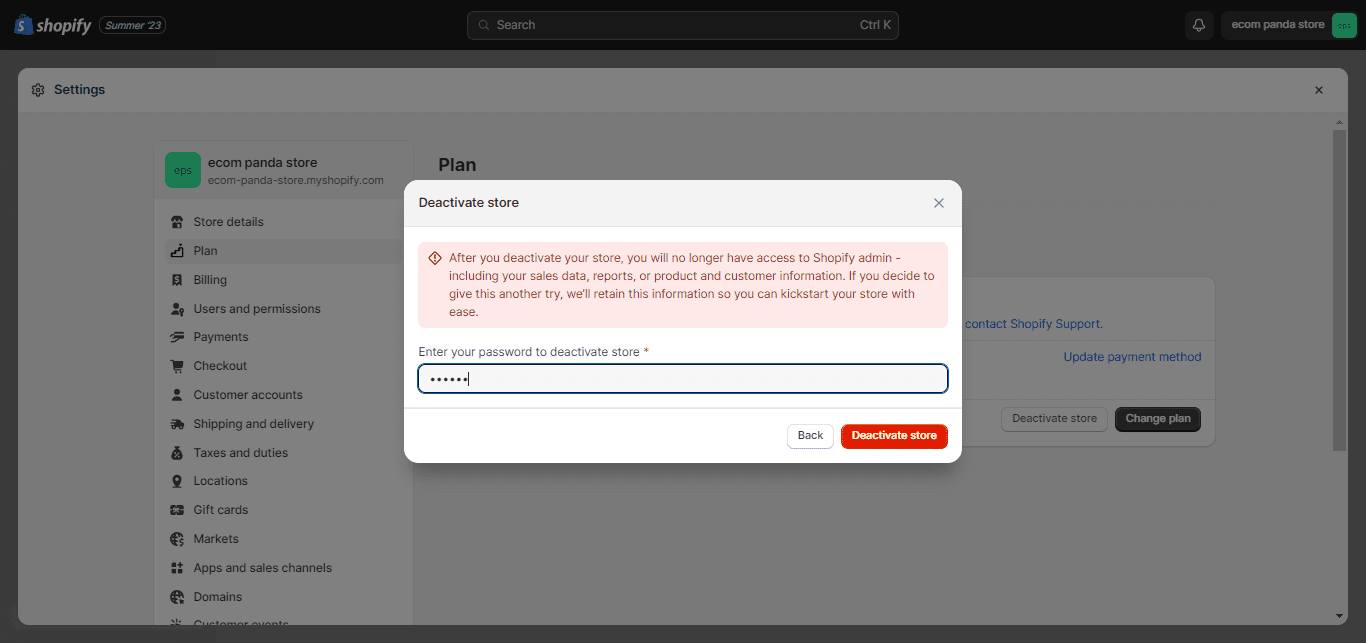Open Domains via its globe icon
This screenshot has width=1366, height=643.
pos(177,596)
